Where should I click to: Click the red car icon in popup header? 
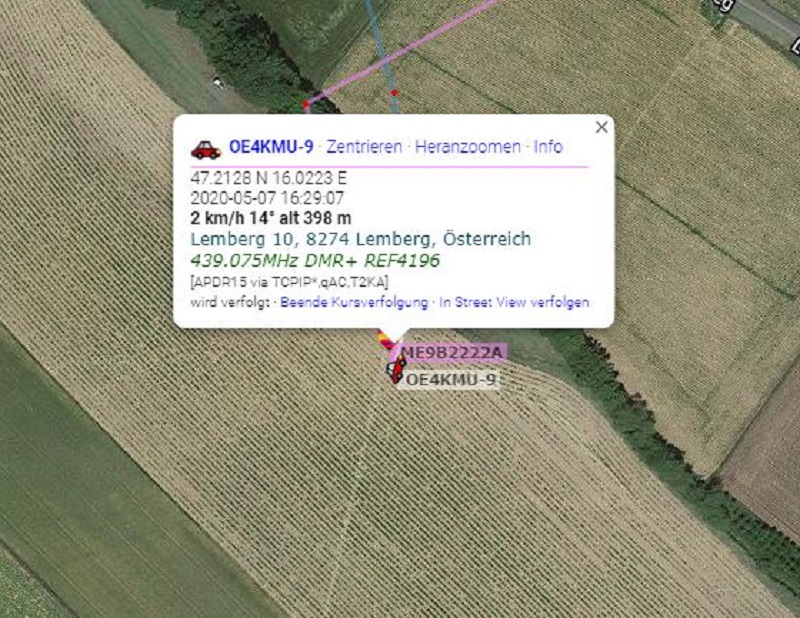click(x=206, y=149)
